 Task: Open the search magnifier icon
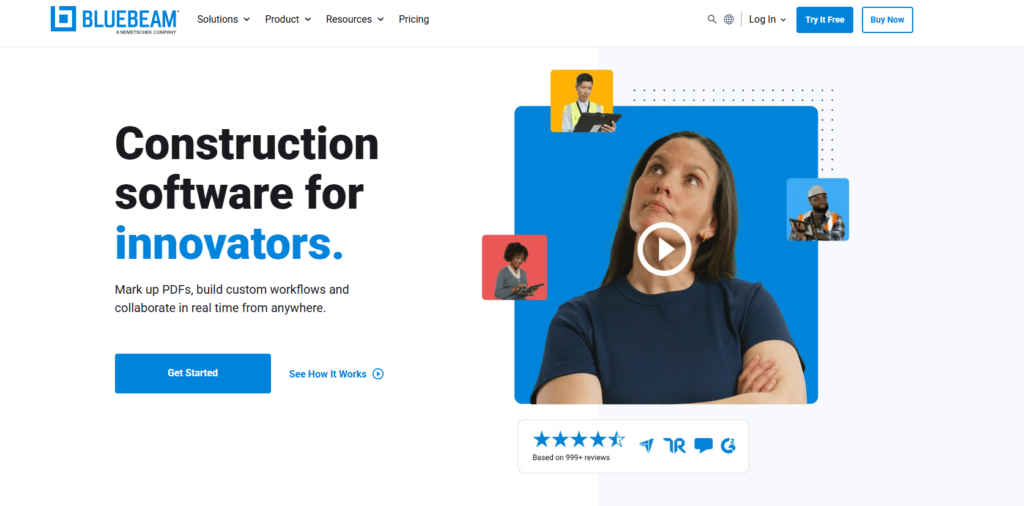click(712, 20)
